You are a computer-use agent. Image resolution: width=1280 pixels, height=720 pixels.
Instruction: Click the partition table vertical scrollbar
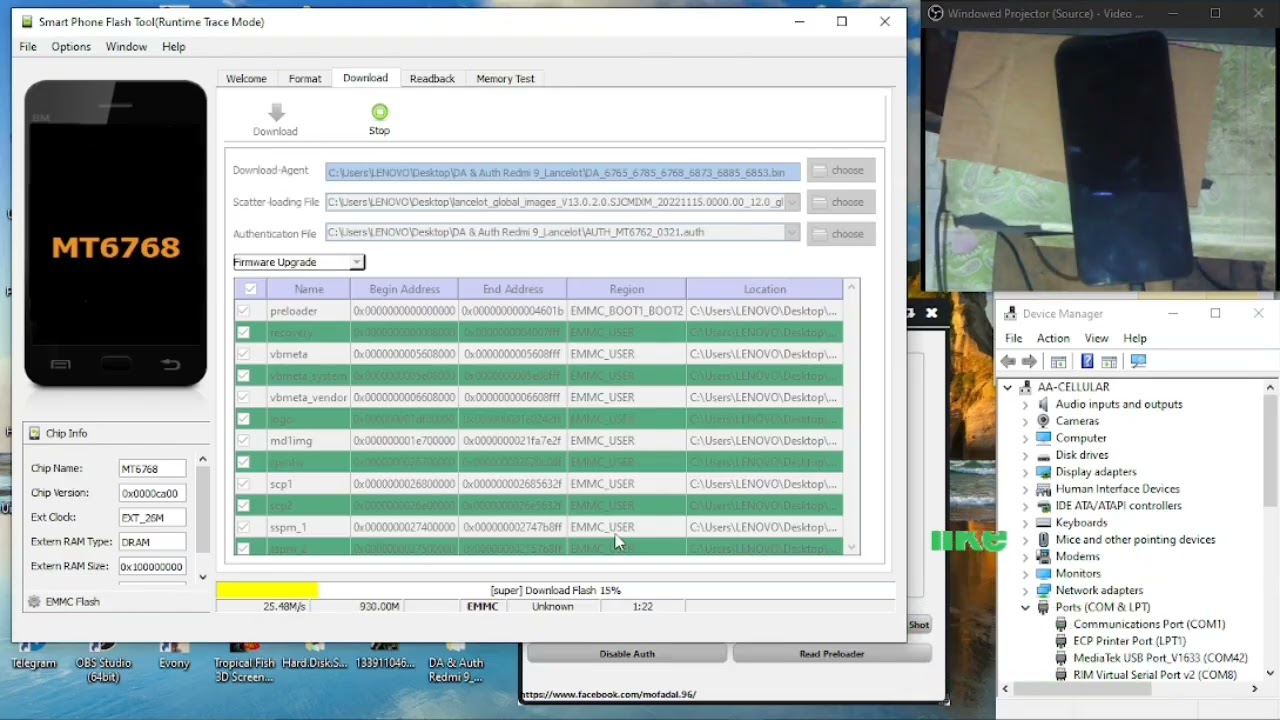click(x=852, y=417)
